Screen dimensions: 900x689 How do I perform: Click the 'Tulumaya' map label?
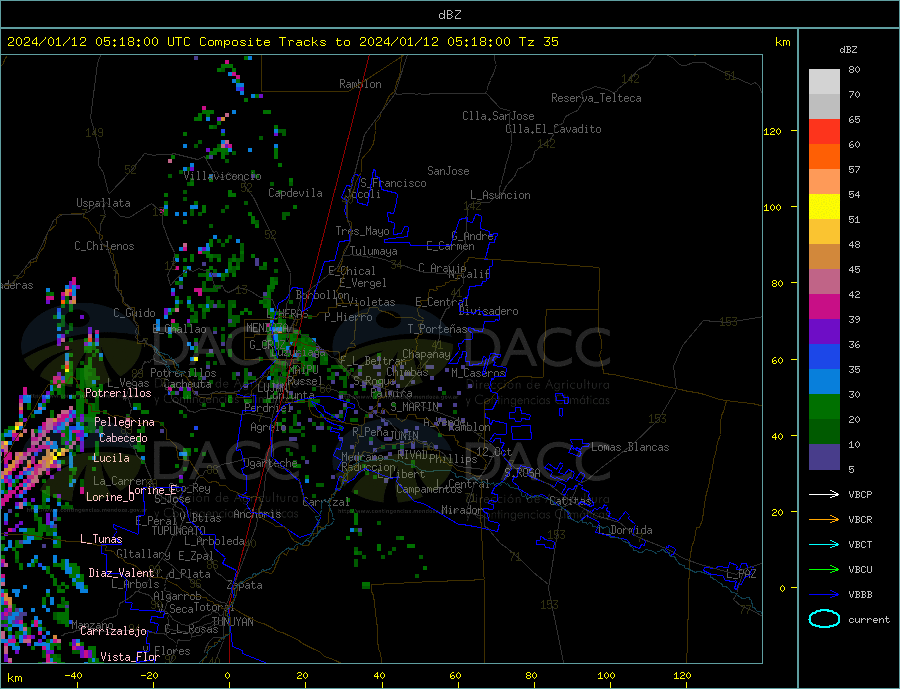(x=373, y=251)
